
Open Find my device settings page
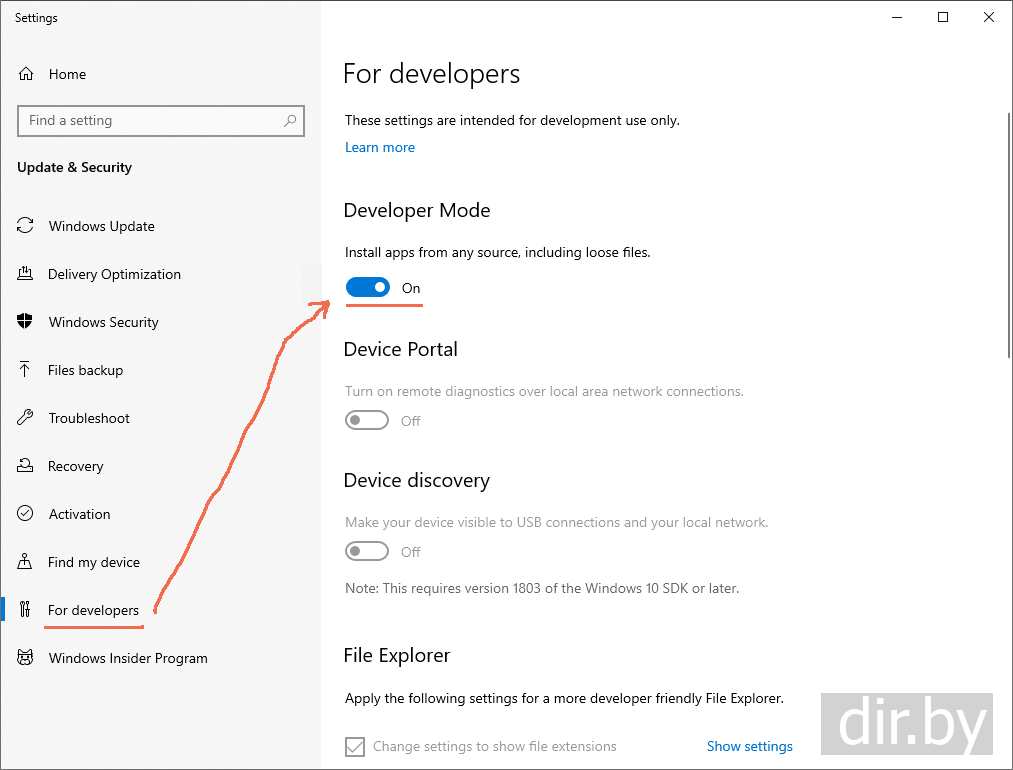[94, 562]
